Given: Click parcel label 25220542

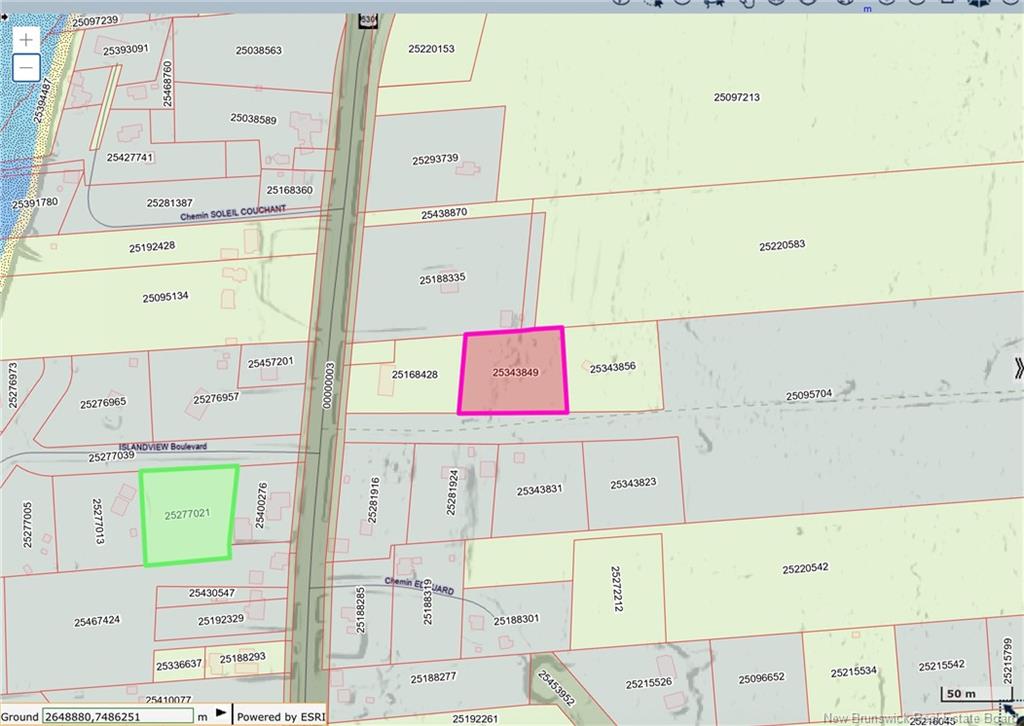Looking at the screenshot, I should click(805, 568).
